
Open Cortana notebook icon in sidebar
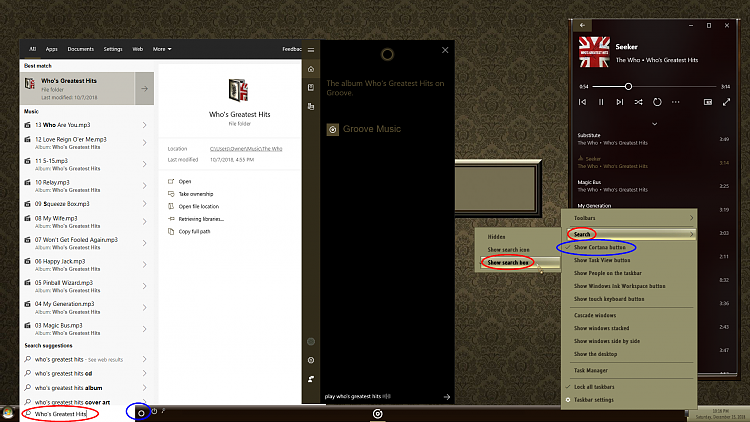pos(311,88)
